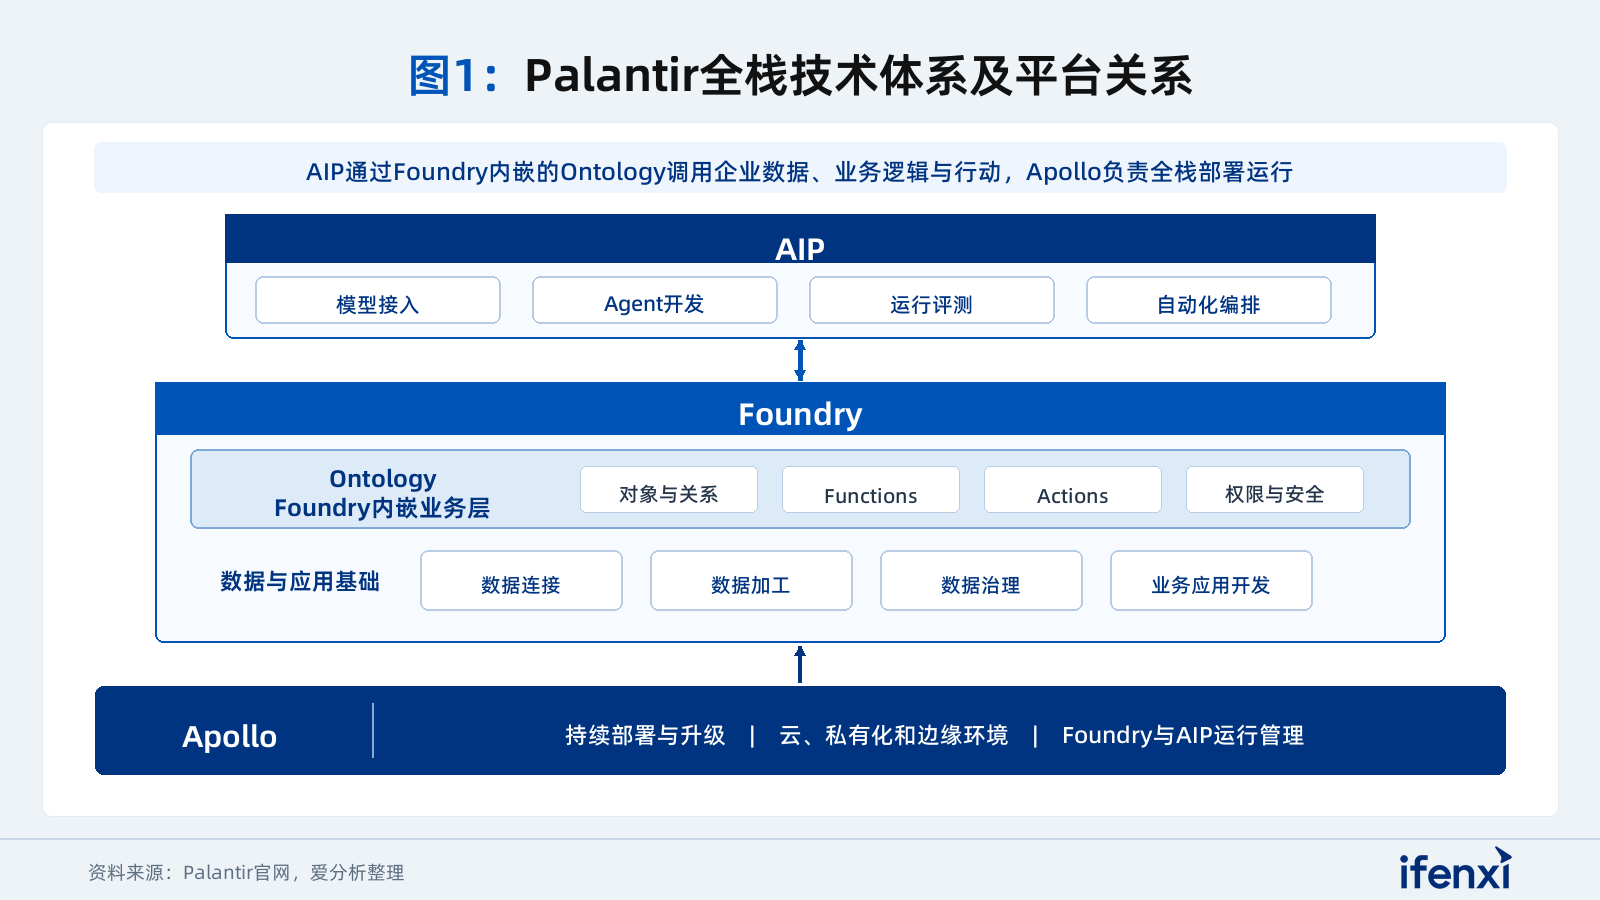This screenshot has width=1600, height=900.
Task: Click the Apollo label
Action: click(x=229, y=736)
